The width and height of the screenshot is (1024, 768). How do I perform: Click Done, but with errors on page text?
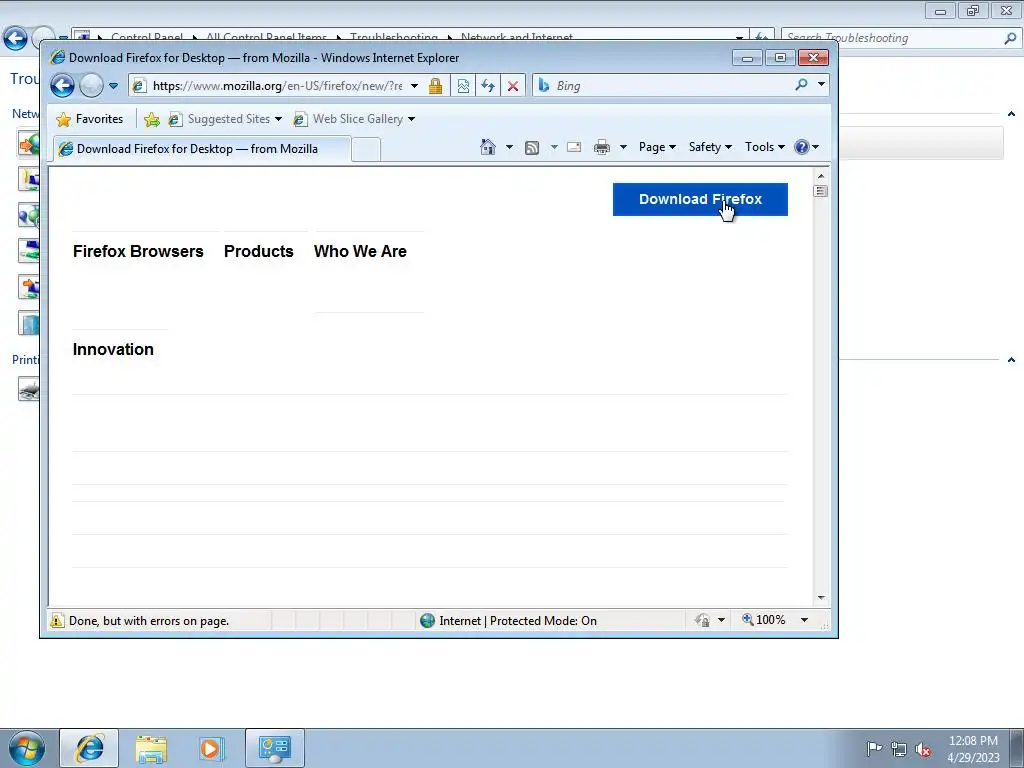(149, 621)
